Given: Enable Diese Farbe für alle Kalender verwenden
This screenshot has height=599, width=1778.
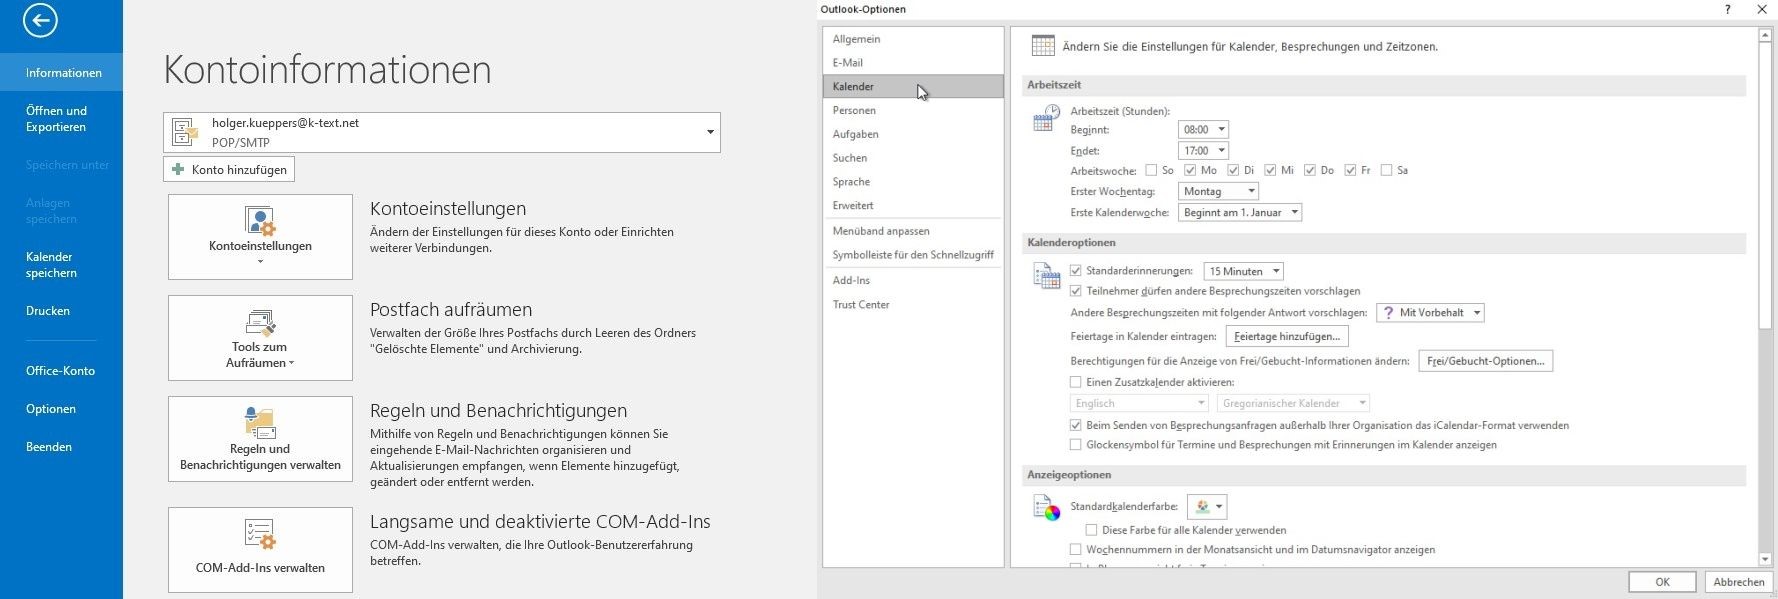Looking at the screenshot, I should (1092, 530).
